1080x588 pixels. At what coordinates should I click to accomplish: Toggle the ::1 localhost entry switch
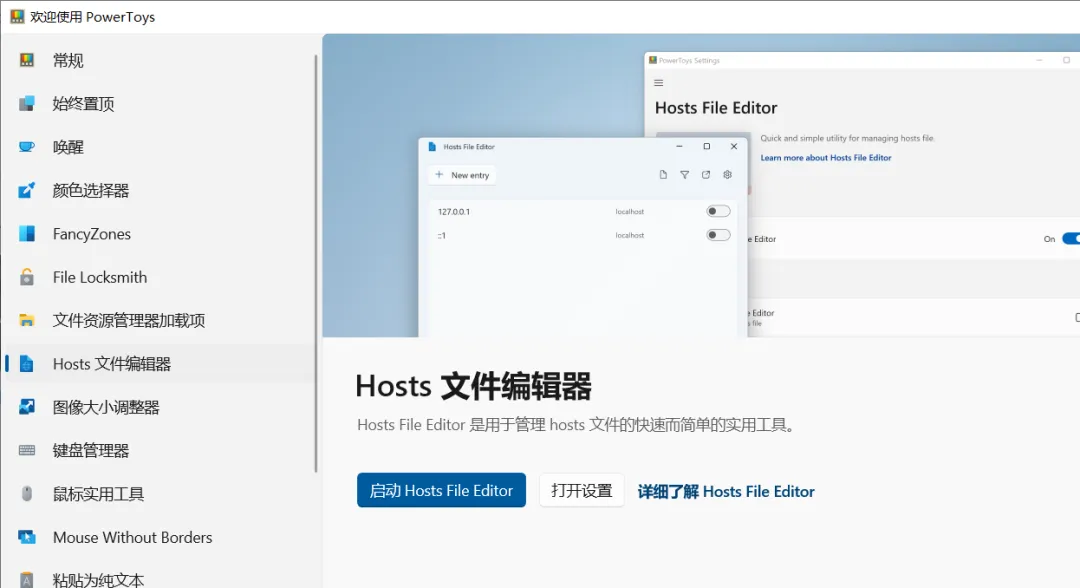coord(718,235)
